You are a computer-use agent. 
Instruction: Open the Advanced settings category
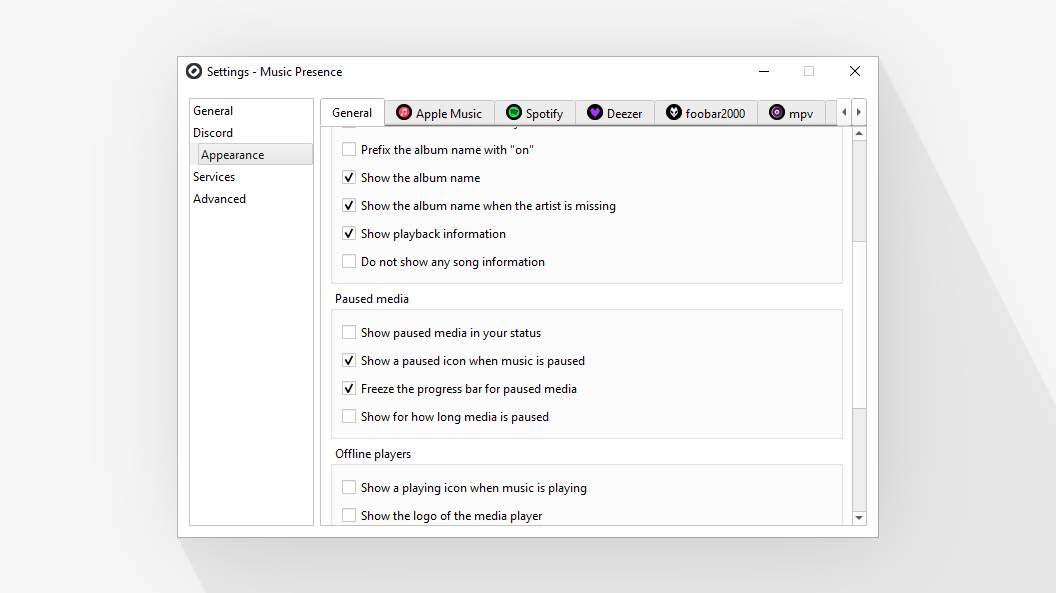(x=219, y=199)
